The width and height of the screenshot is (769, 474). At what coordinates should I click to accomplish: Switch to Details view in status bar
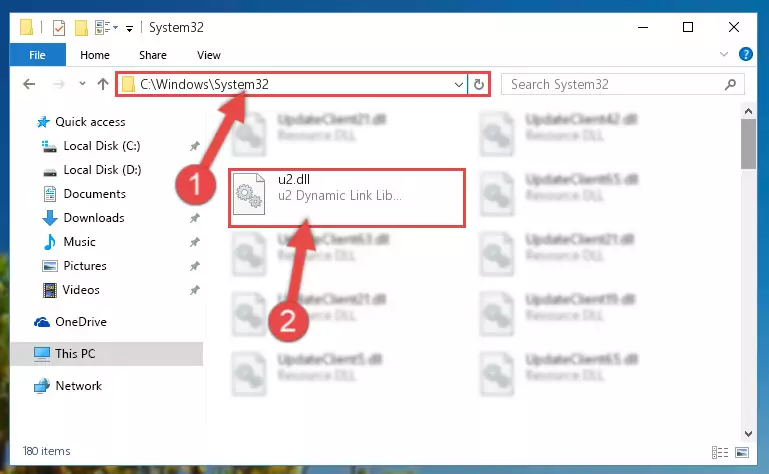(x=719, y=452)
